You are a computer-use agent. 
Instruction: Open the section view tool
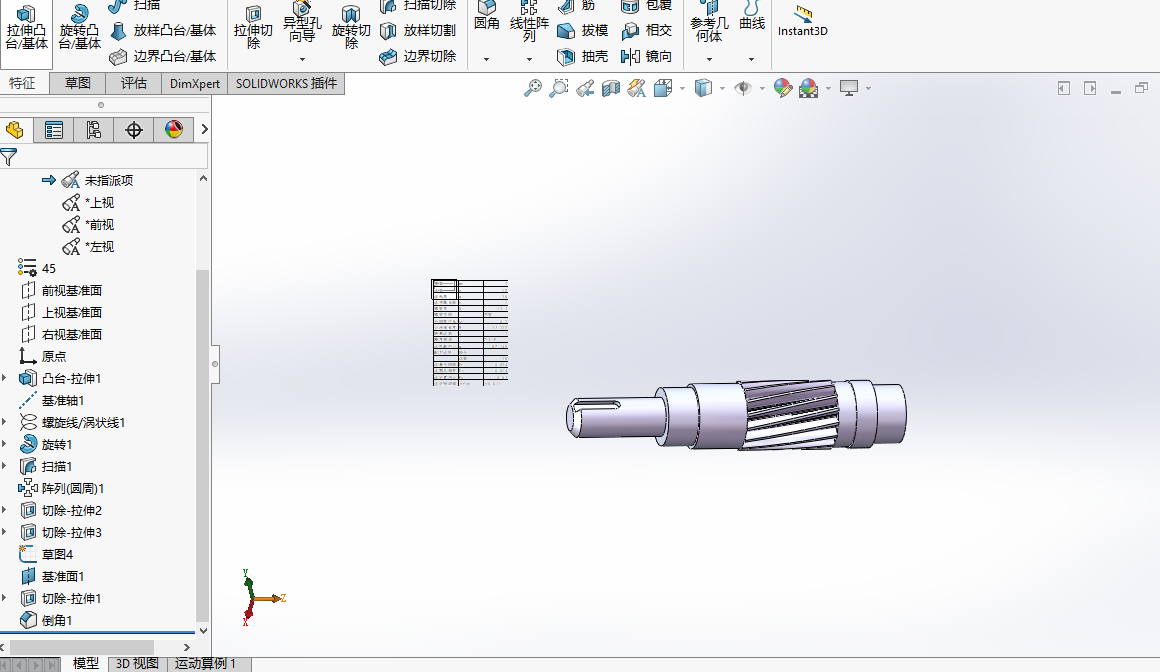(611, 89)
